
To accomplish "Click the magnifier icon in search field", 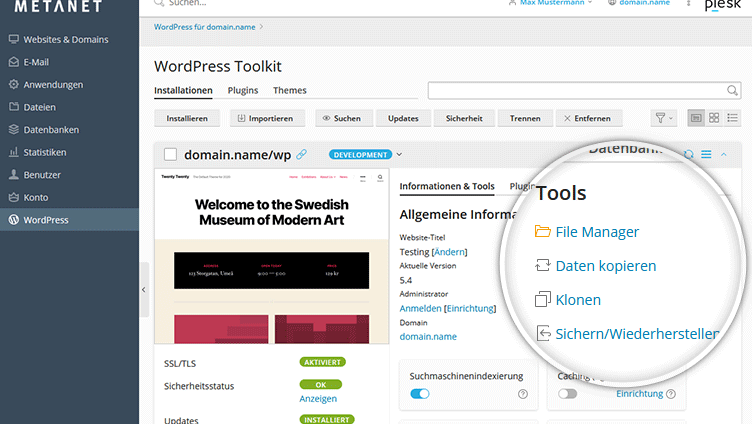I will [732, 90].
